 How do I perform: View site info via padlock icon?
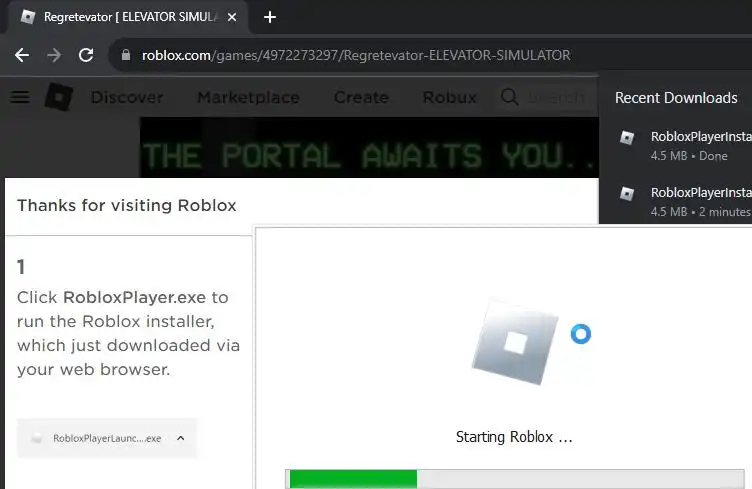(126, 55)
